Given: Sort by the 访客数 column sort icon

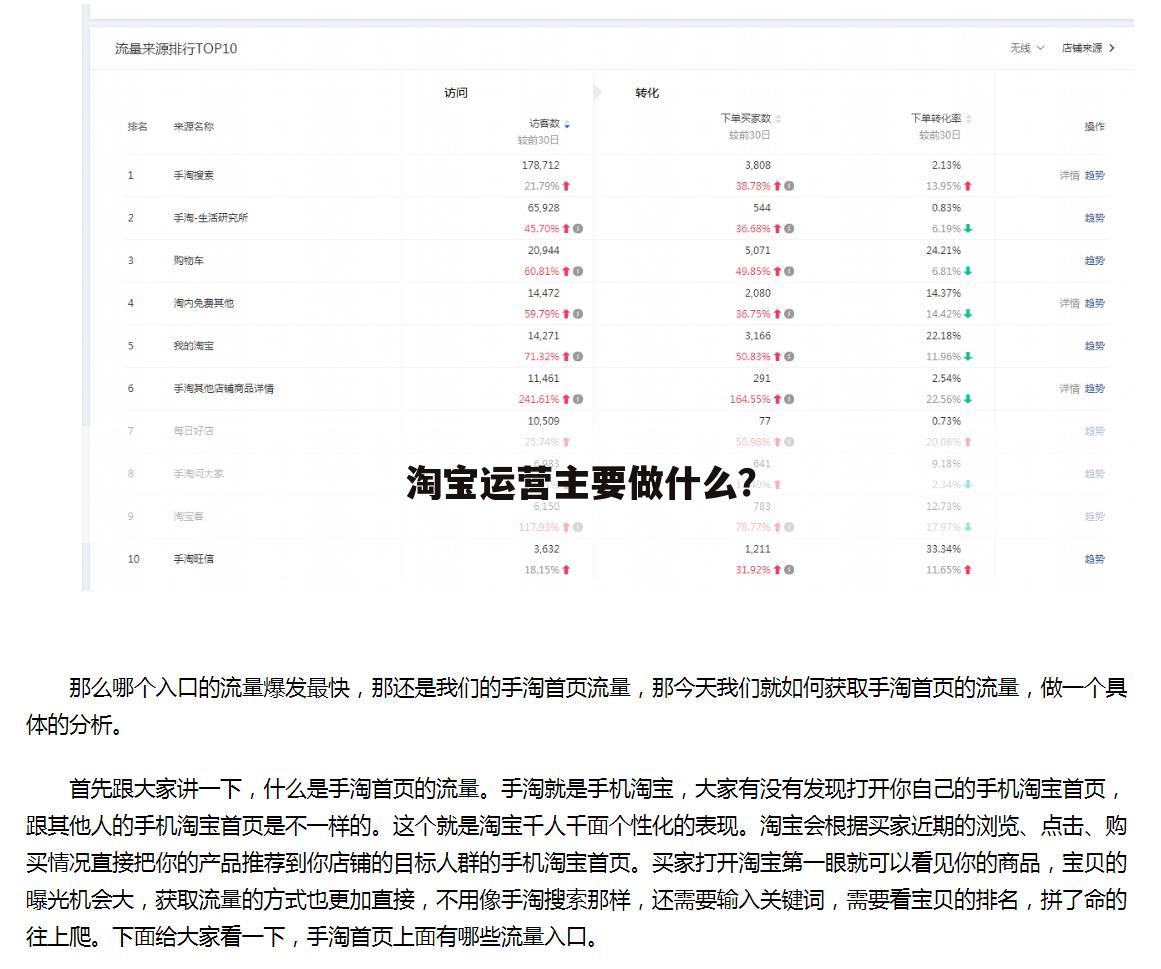Looking at the screenshot, I should pos(567,124).
